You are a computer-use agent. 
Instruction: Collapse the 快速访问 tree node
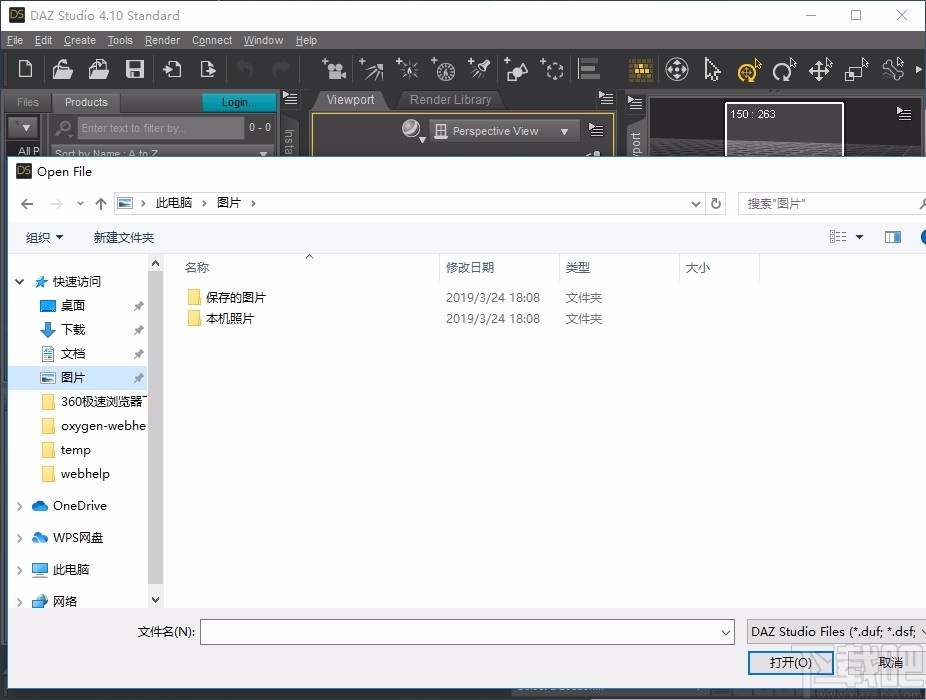(19, 282)
